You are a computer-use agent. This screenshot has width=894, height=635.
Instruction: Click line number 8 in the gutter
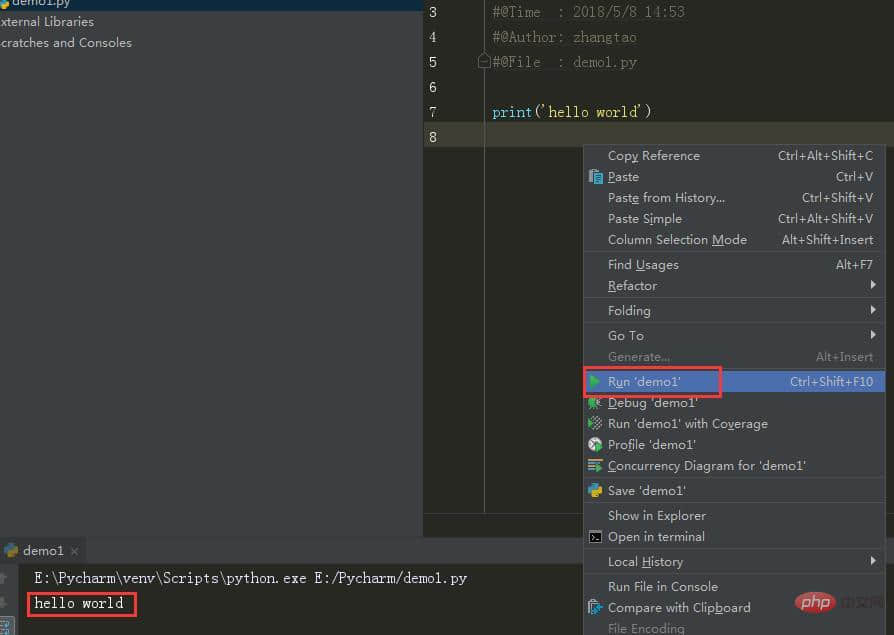point(433,137)
